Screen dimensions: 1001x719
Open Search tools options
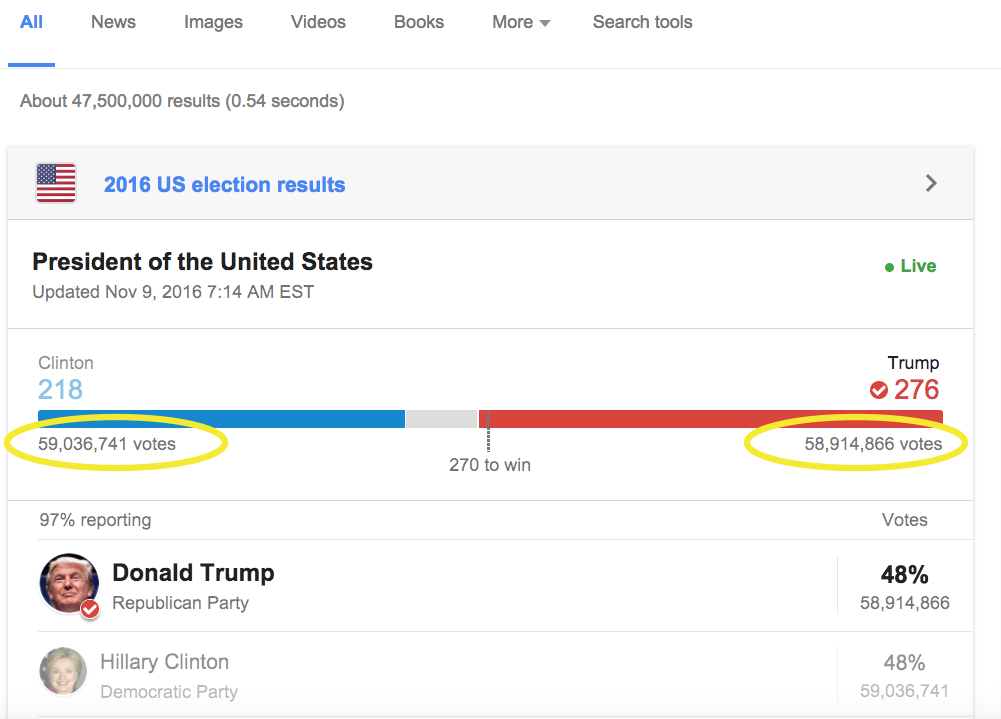[x=642, y=22]
